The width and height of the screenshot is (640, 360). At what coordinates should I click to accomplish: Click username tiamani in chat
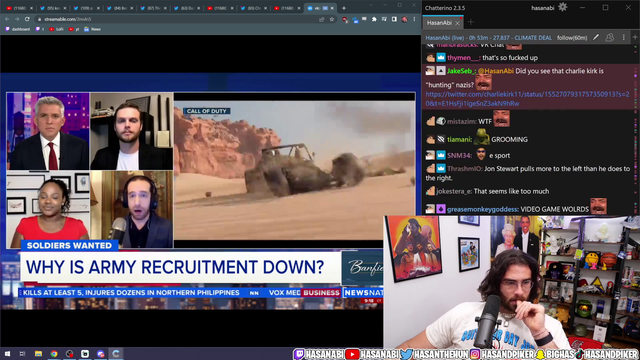[459, 140]
